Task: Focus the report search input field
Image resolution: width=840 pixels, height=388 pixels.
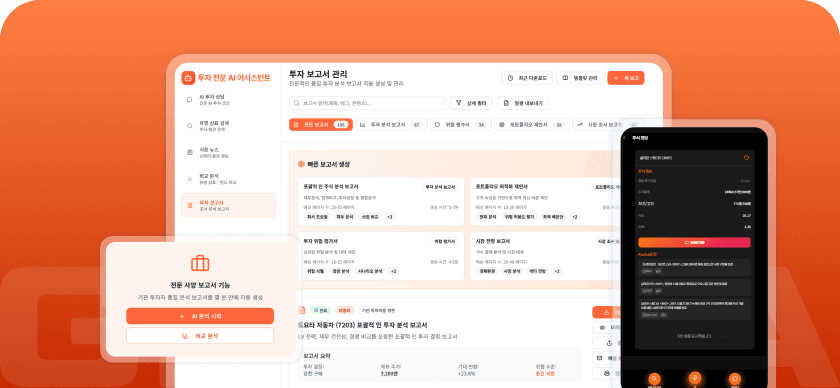Action: click(367, 103)
